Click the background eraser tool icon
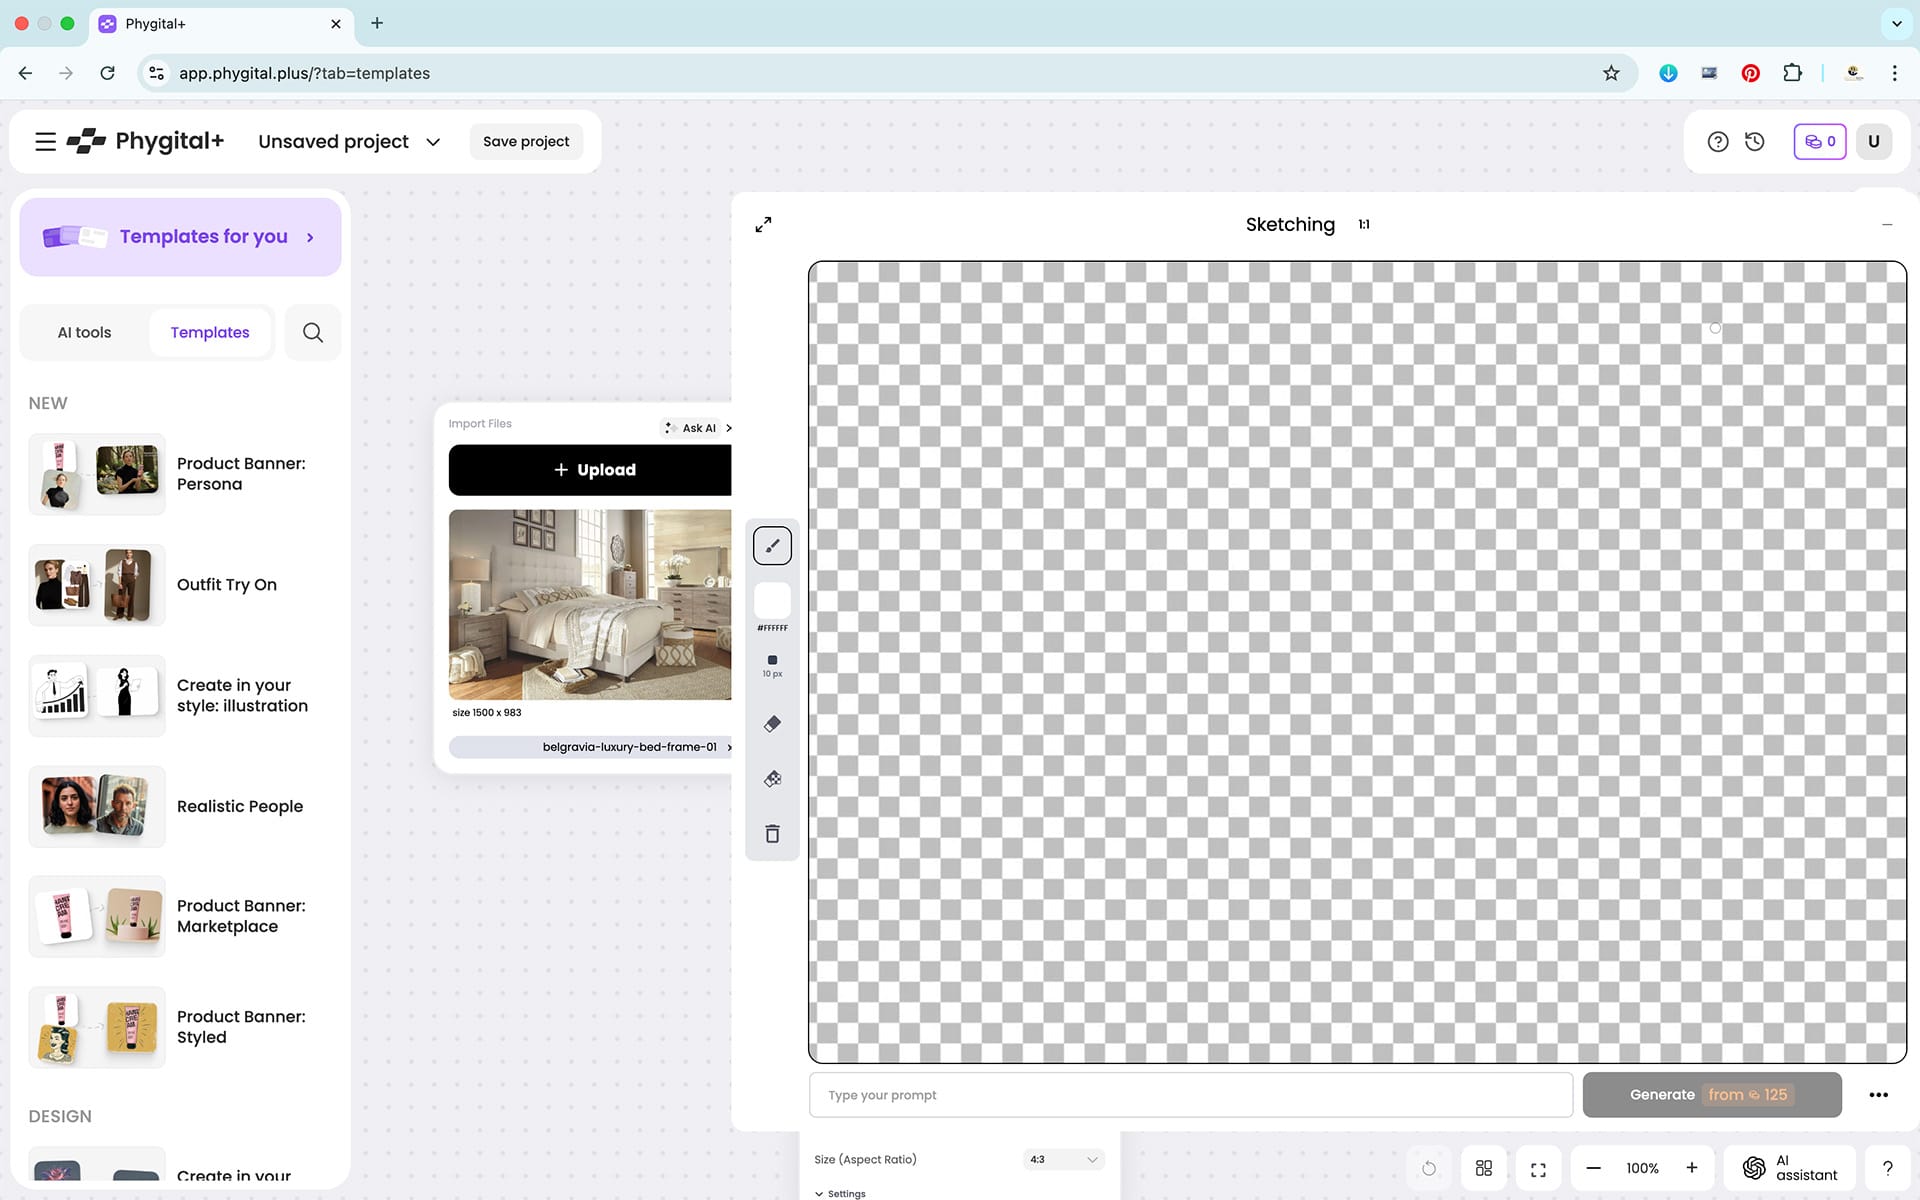Screen dimensions: 1920x1200 pyautogui.click(x=772, y=779)
